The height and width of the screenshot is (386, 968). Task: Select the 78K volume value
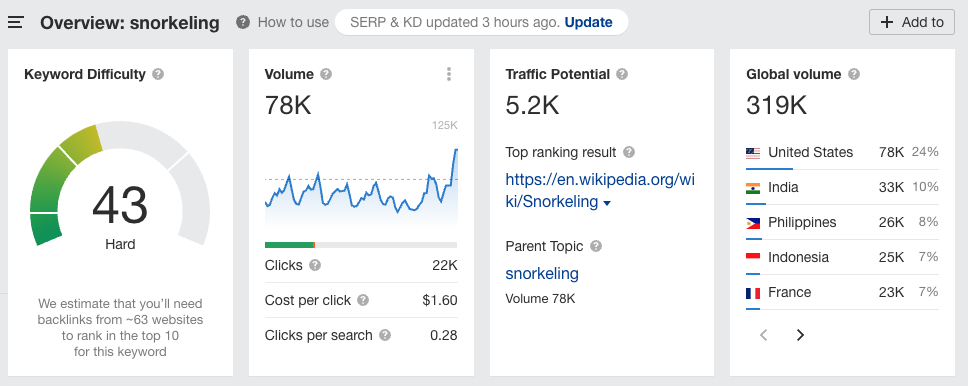point(288,105)
